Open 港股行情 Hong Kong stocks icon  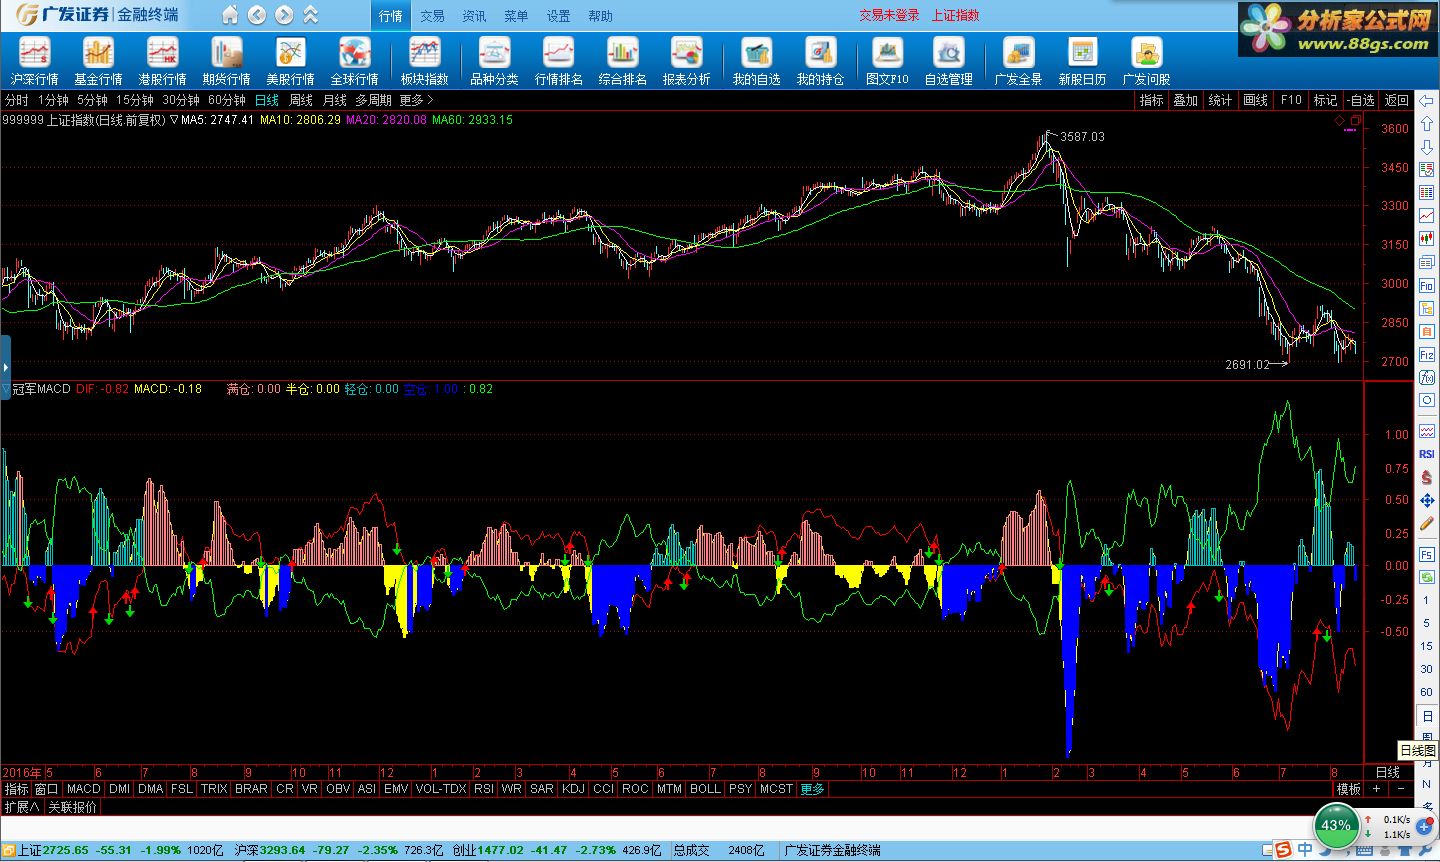pos(162,61)
